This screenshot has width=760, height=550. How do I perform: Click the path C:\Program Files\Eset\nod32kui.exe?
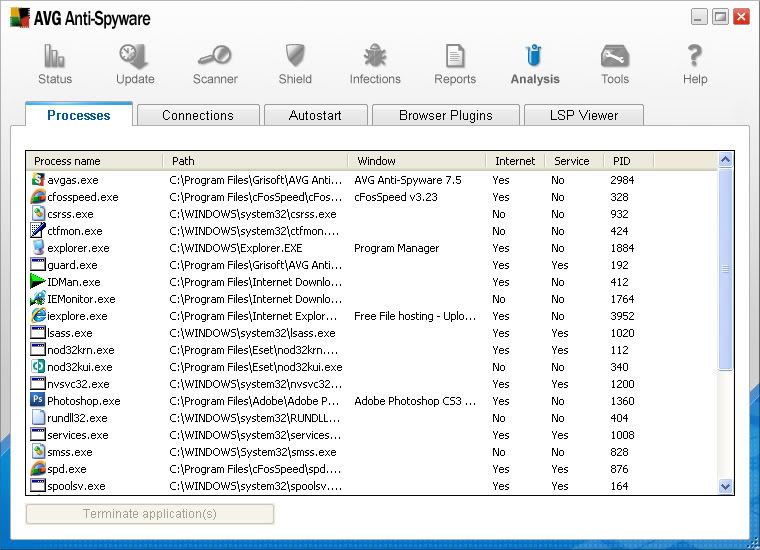pos(256,367)
